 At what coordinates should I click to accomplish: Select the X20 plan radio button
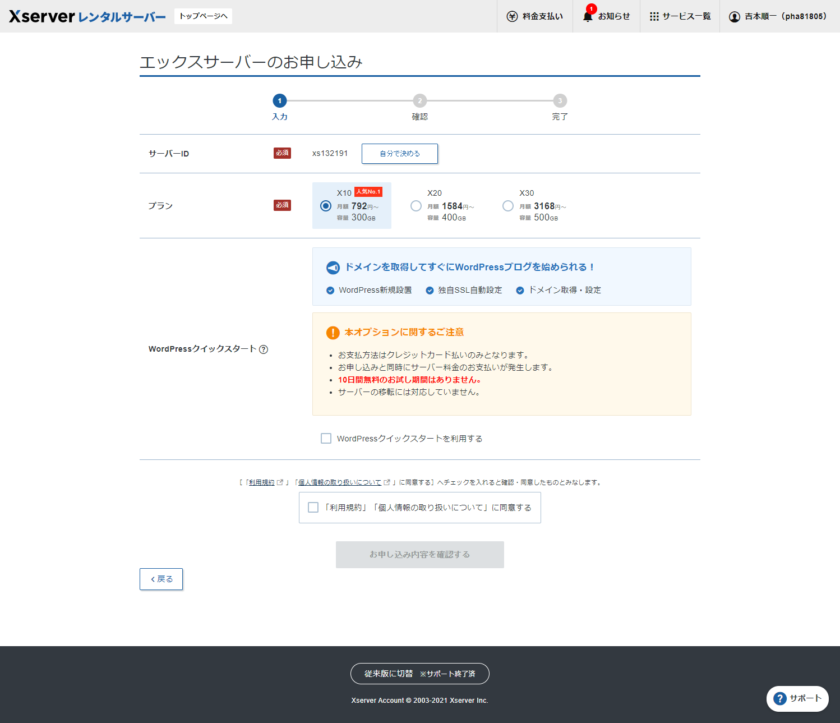click(416, 206)
